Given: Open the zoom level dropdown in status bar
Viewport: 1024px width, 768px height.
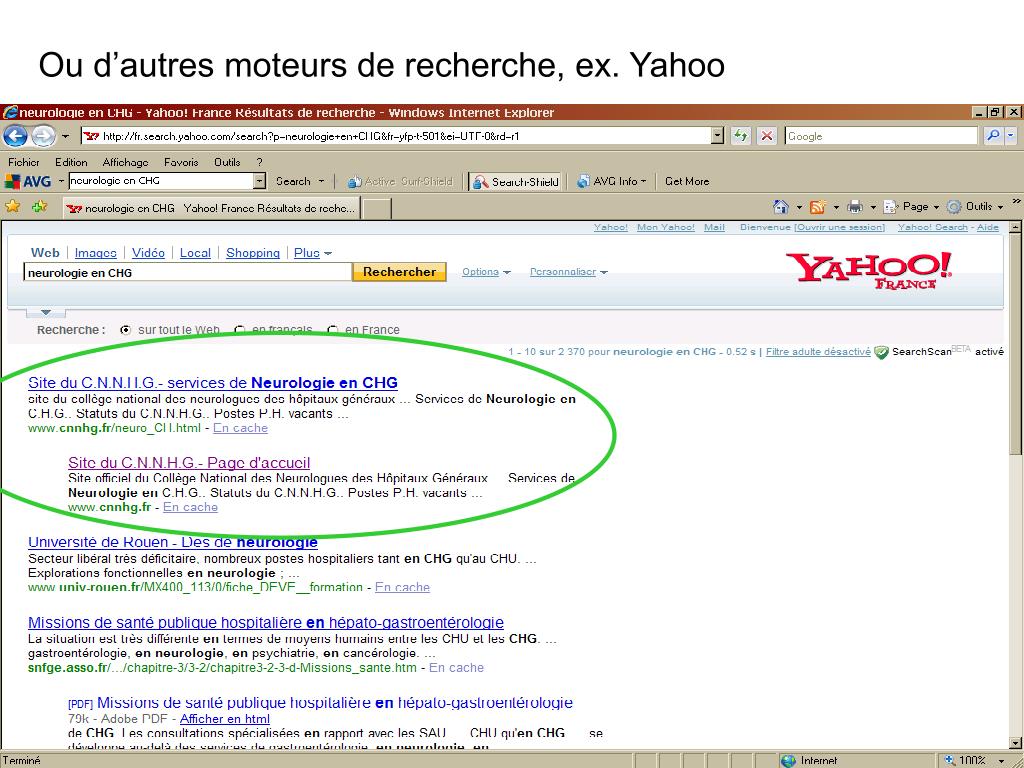Looking at the screenshot, I should pyautogui.click(x=1002, y=761).
